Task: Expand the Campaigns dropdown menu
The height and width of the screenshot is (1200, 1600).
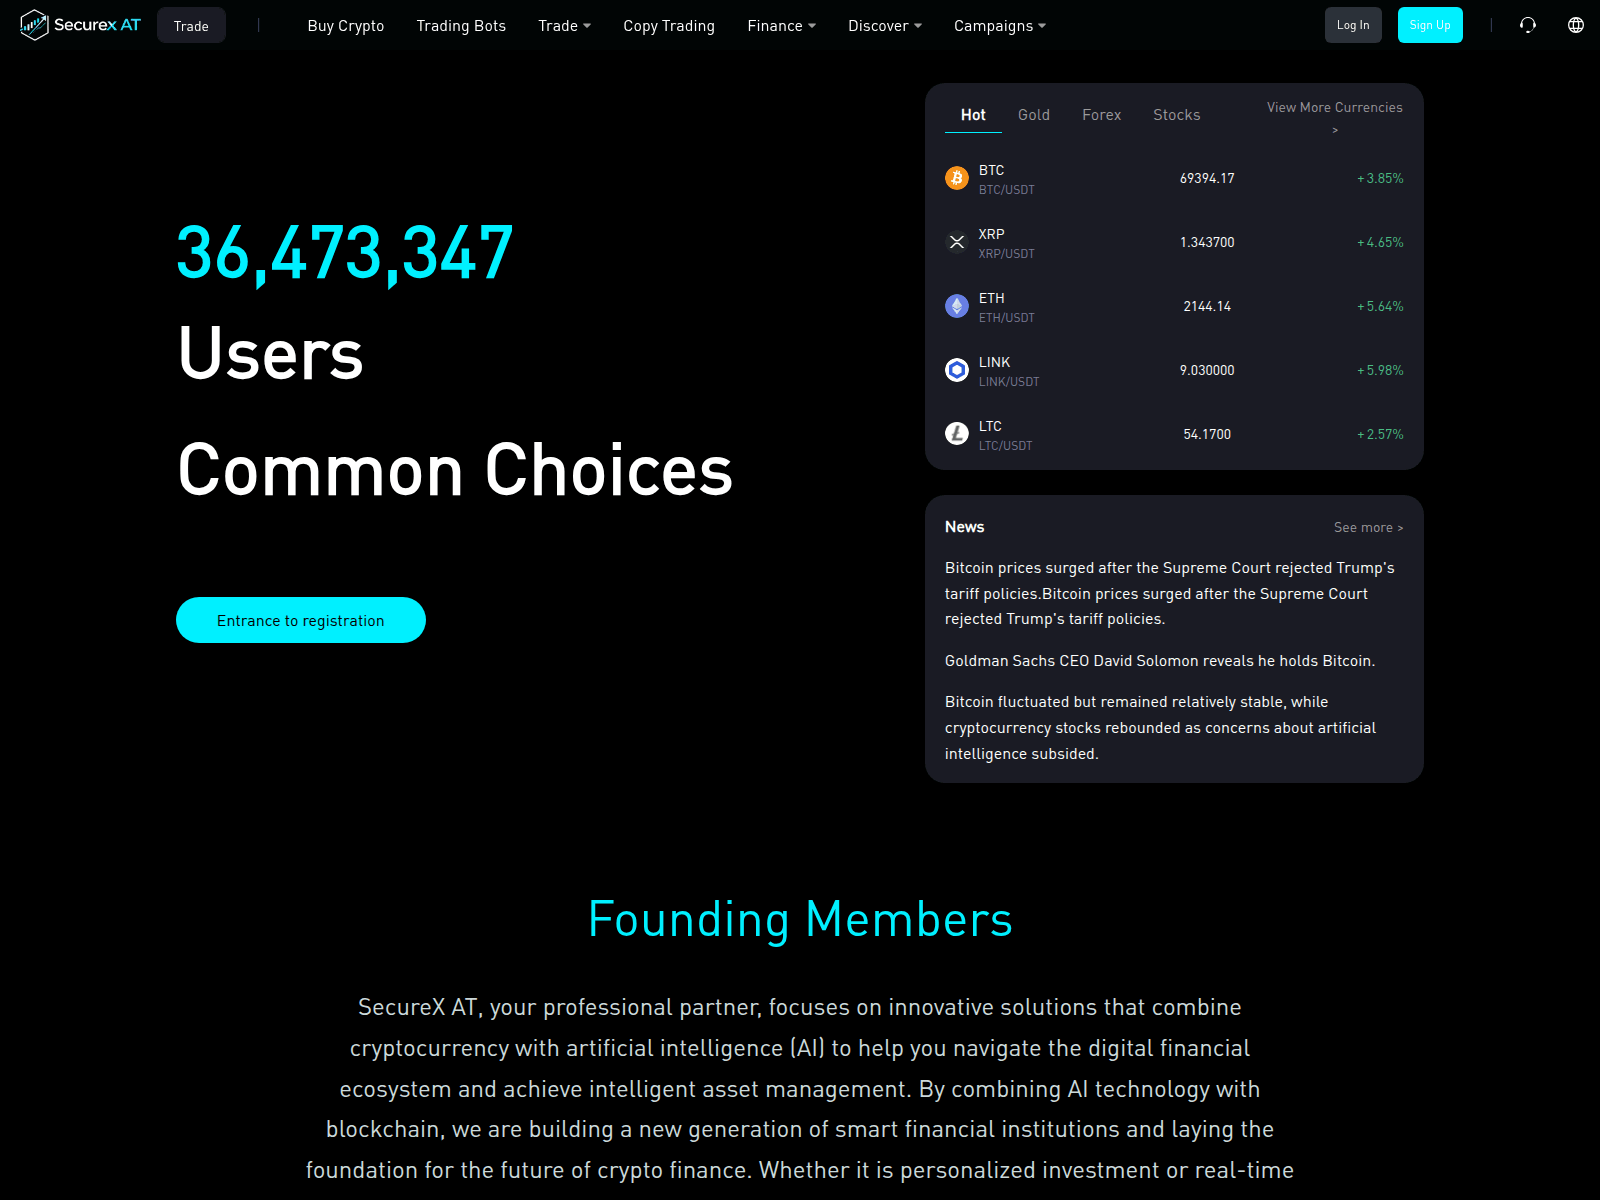Action: (999, 26)
